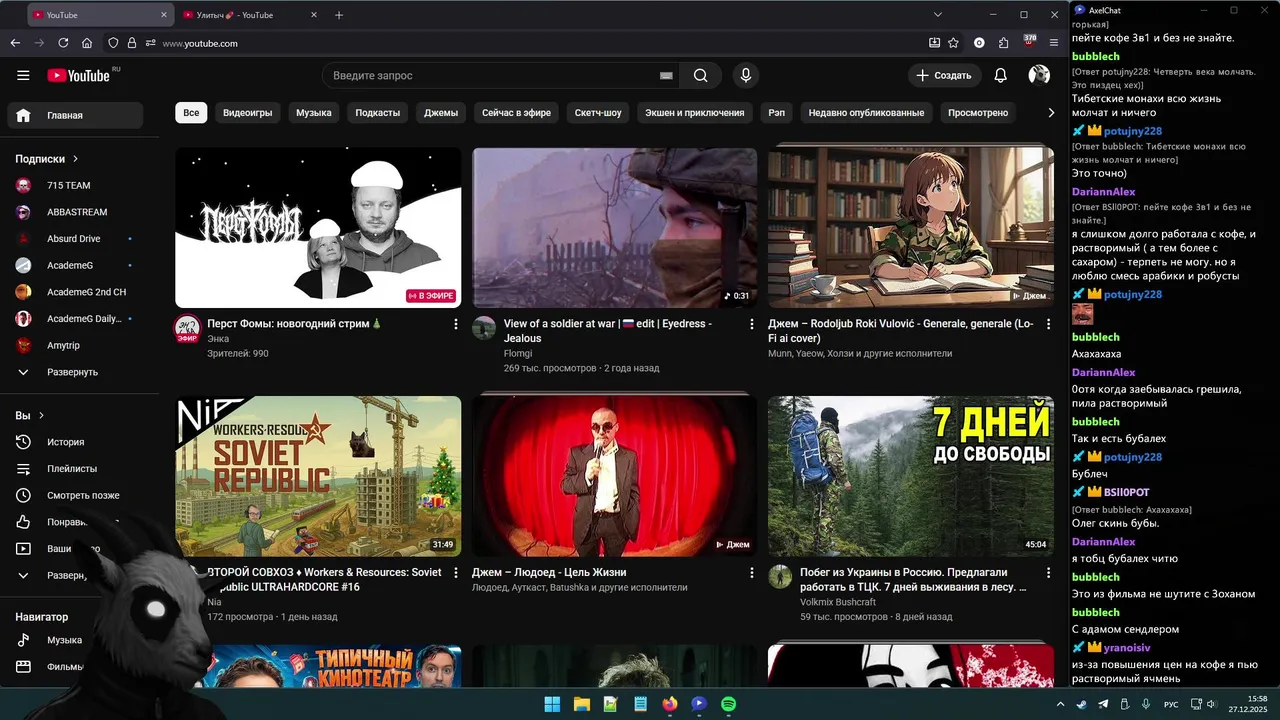Select the Видеоигры filter chip
1280x720 pixels.
pos(247,113)
